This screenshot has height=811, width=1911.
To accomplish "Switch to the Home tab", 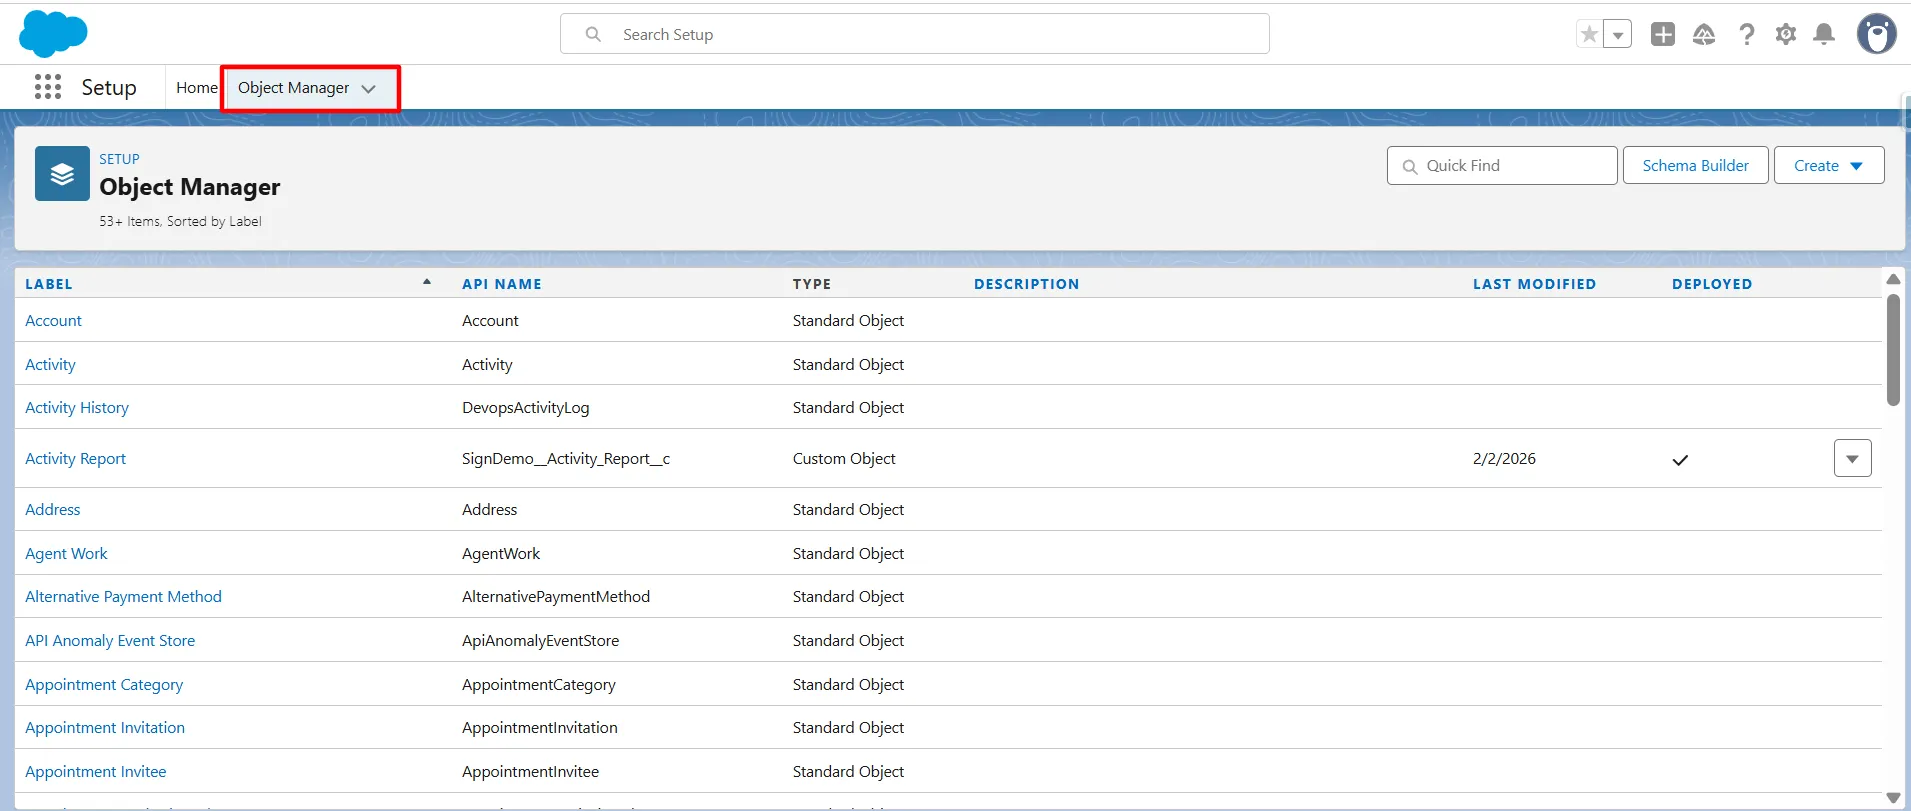I will 197,88.
